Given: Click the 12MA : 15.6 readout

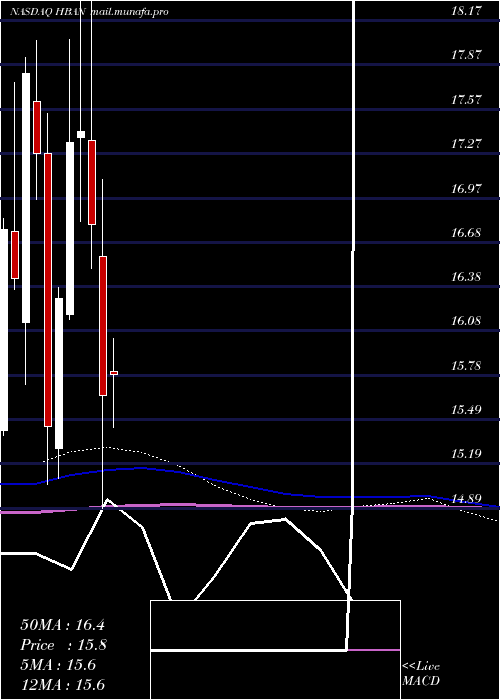Looking at the screenshot, I should tap(62, 684).
